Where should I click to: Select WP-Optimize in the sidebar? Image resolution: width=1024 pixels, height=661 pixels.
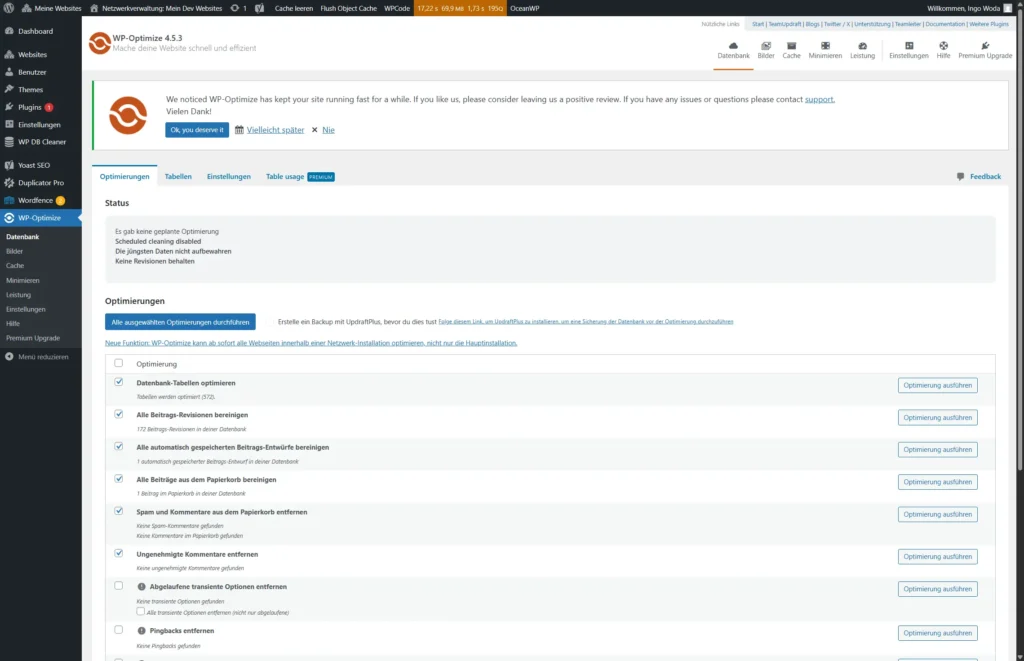coord(40,218)
